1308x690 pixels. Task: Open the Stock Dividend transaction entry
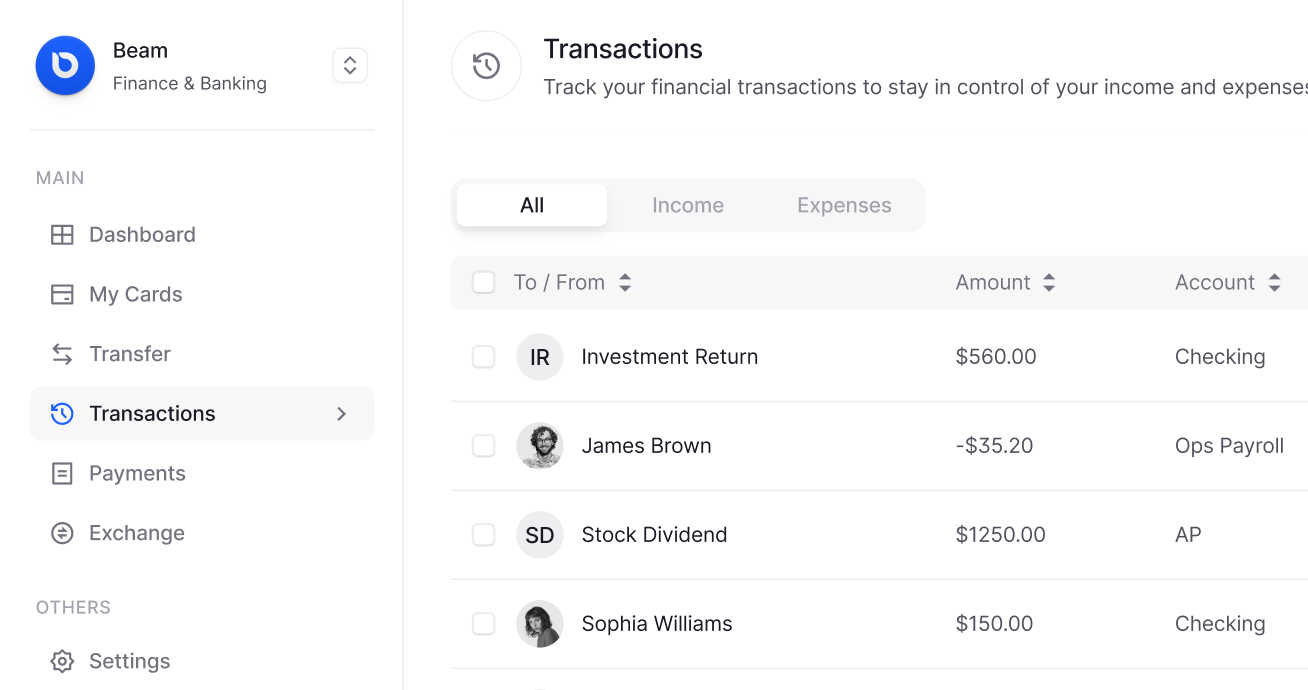point(654,534)
